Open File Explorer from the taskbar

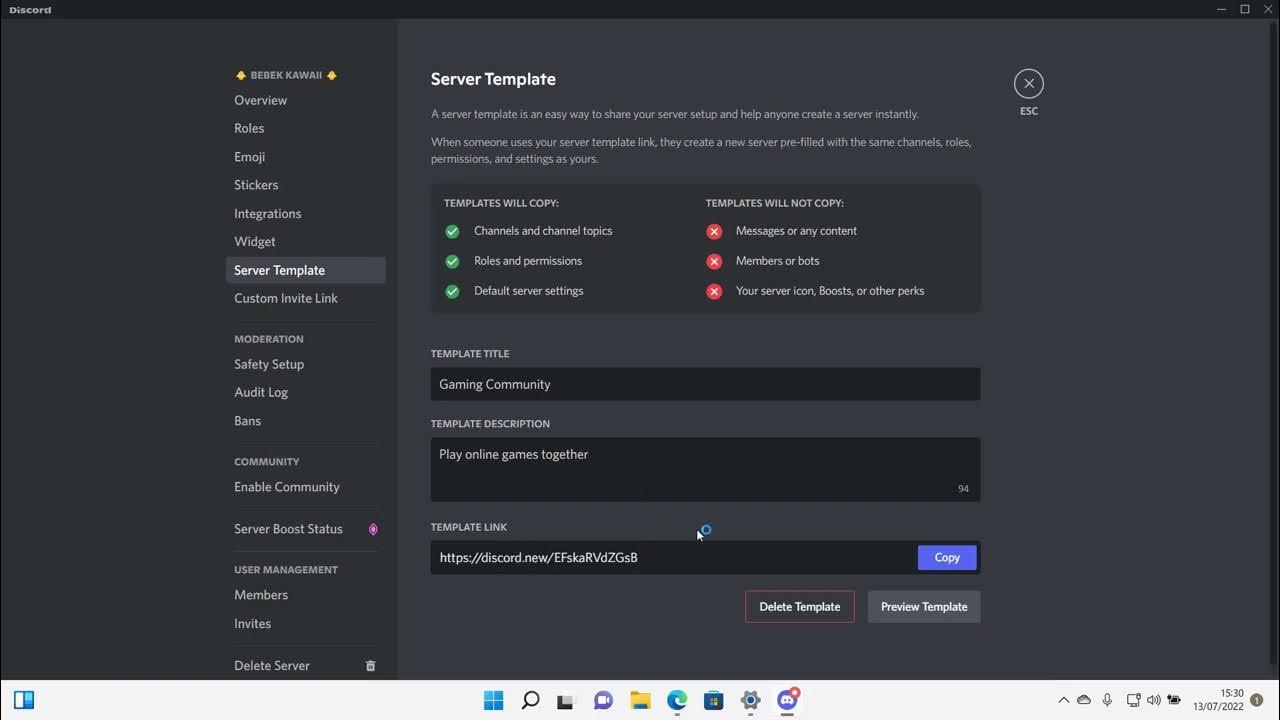coord(640,700)
